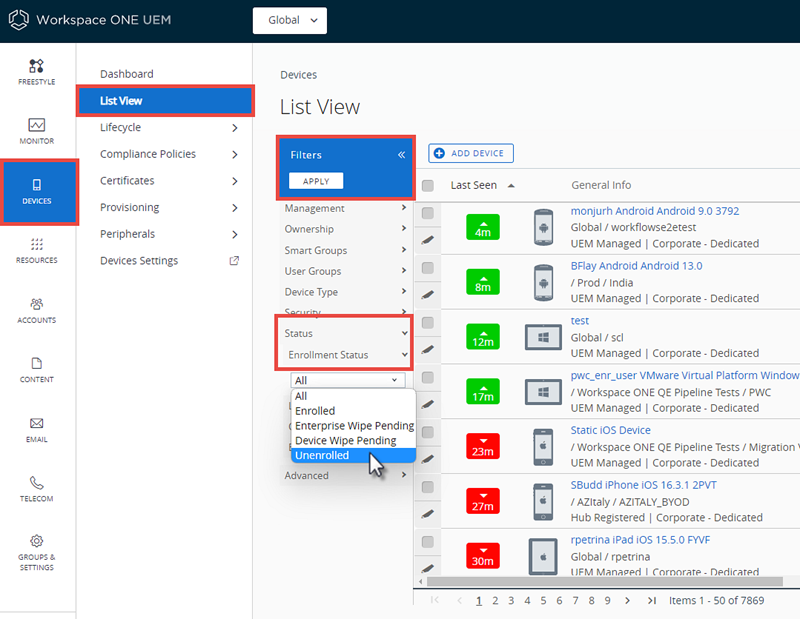Open the Monitor sidebar icon
Image resolution: width=800 pixels, height=619 pixels.
[x=36, y=125]
